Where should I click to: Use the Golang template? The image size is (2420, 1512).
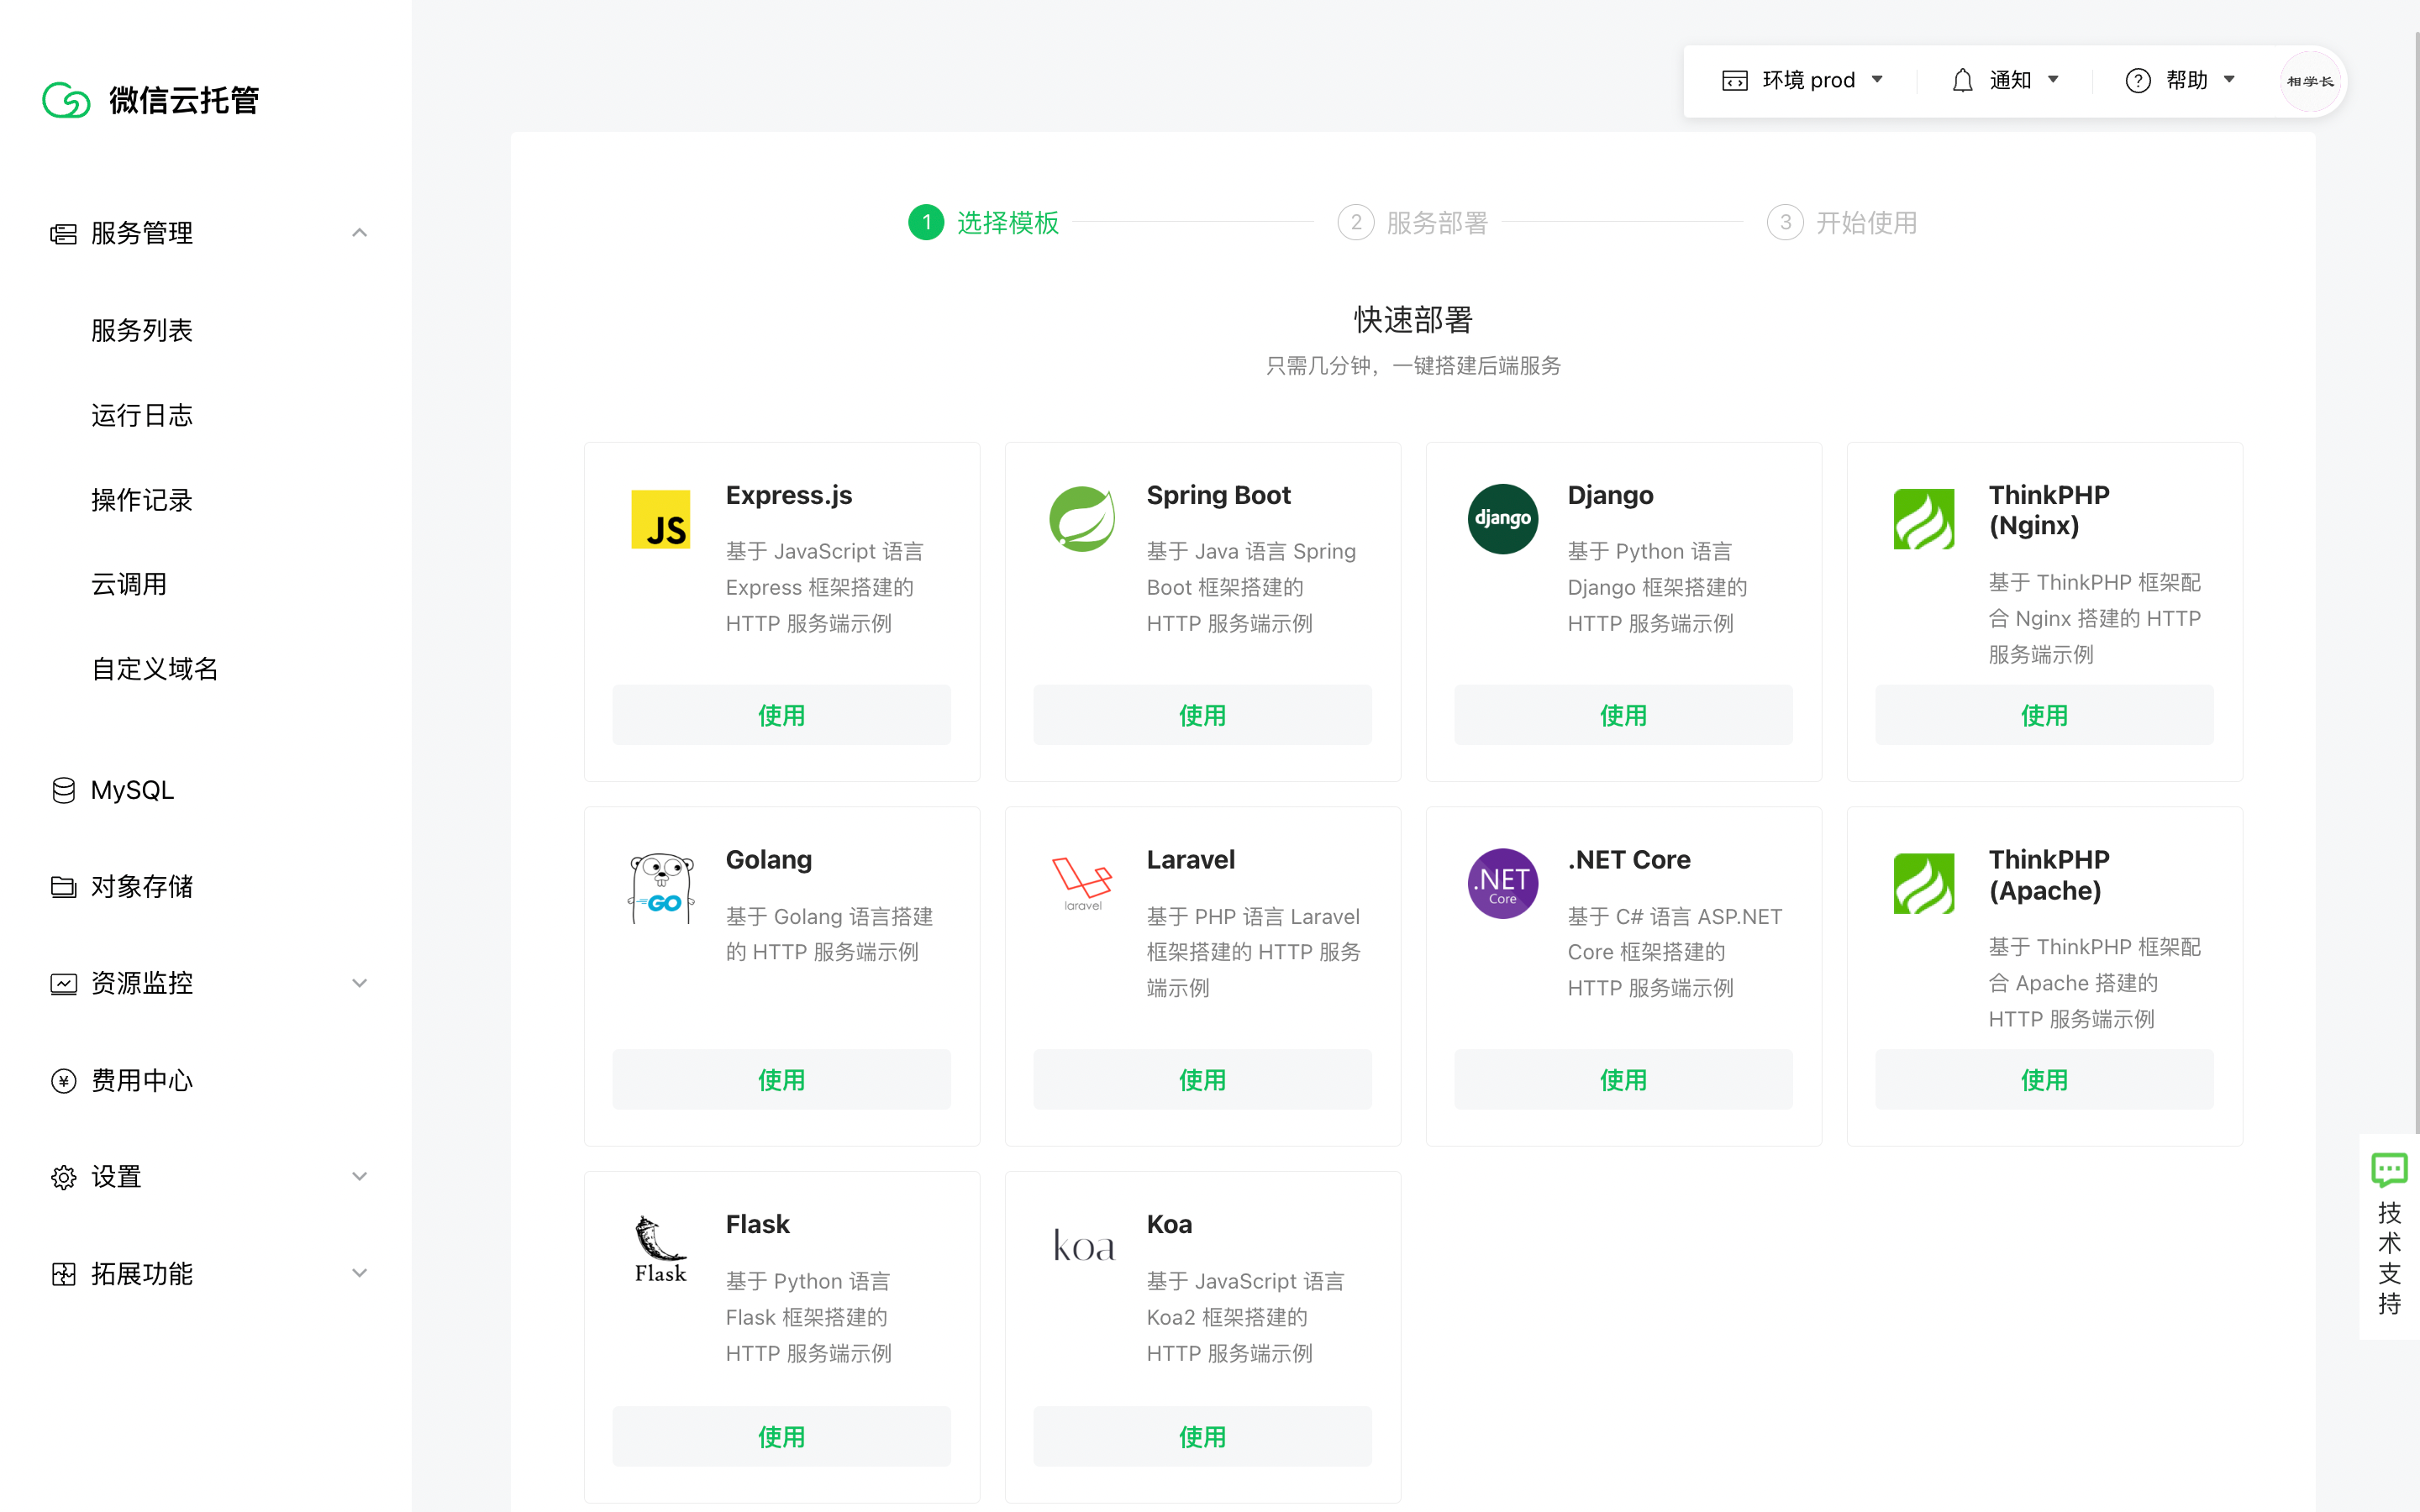(781, 1080)
